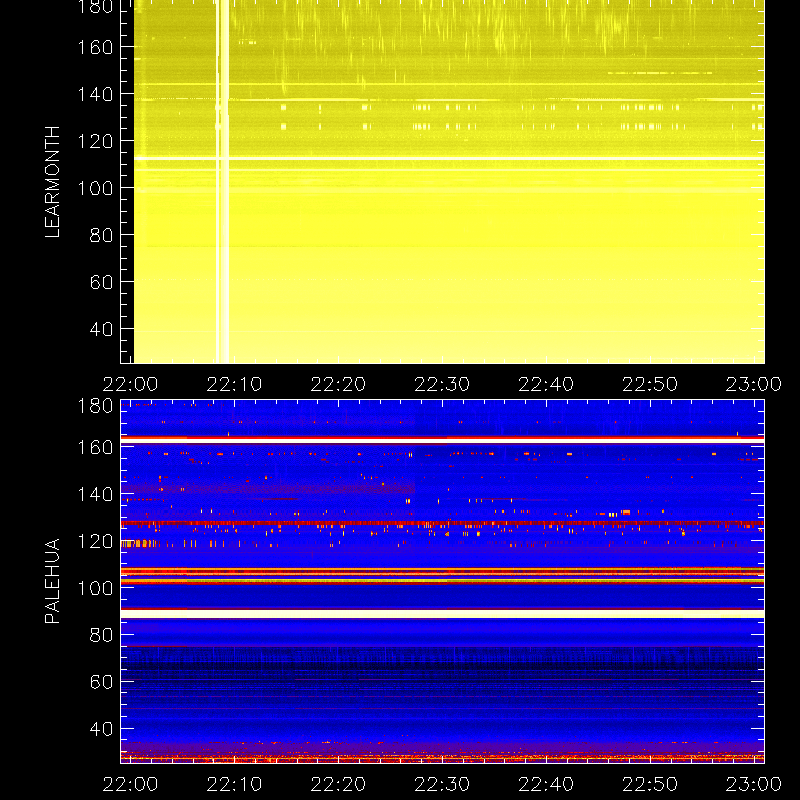Pick the 22:50 label under the Palehua plot

[x=650, y=784]
